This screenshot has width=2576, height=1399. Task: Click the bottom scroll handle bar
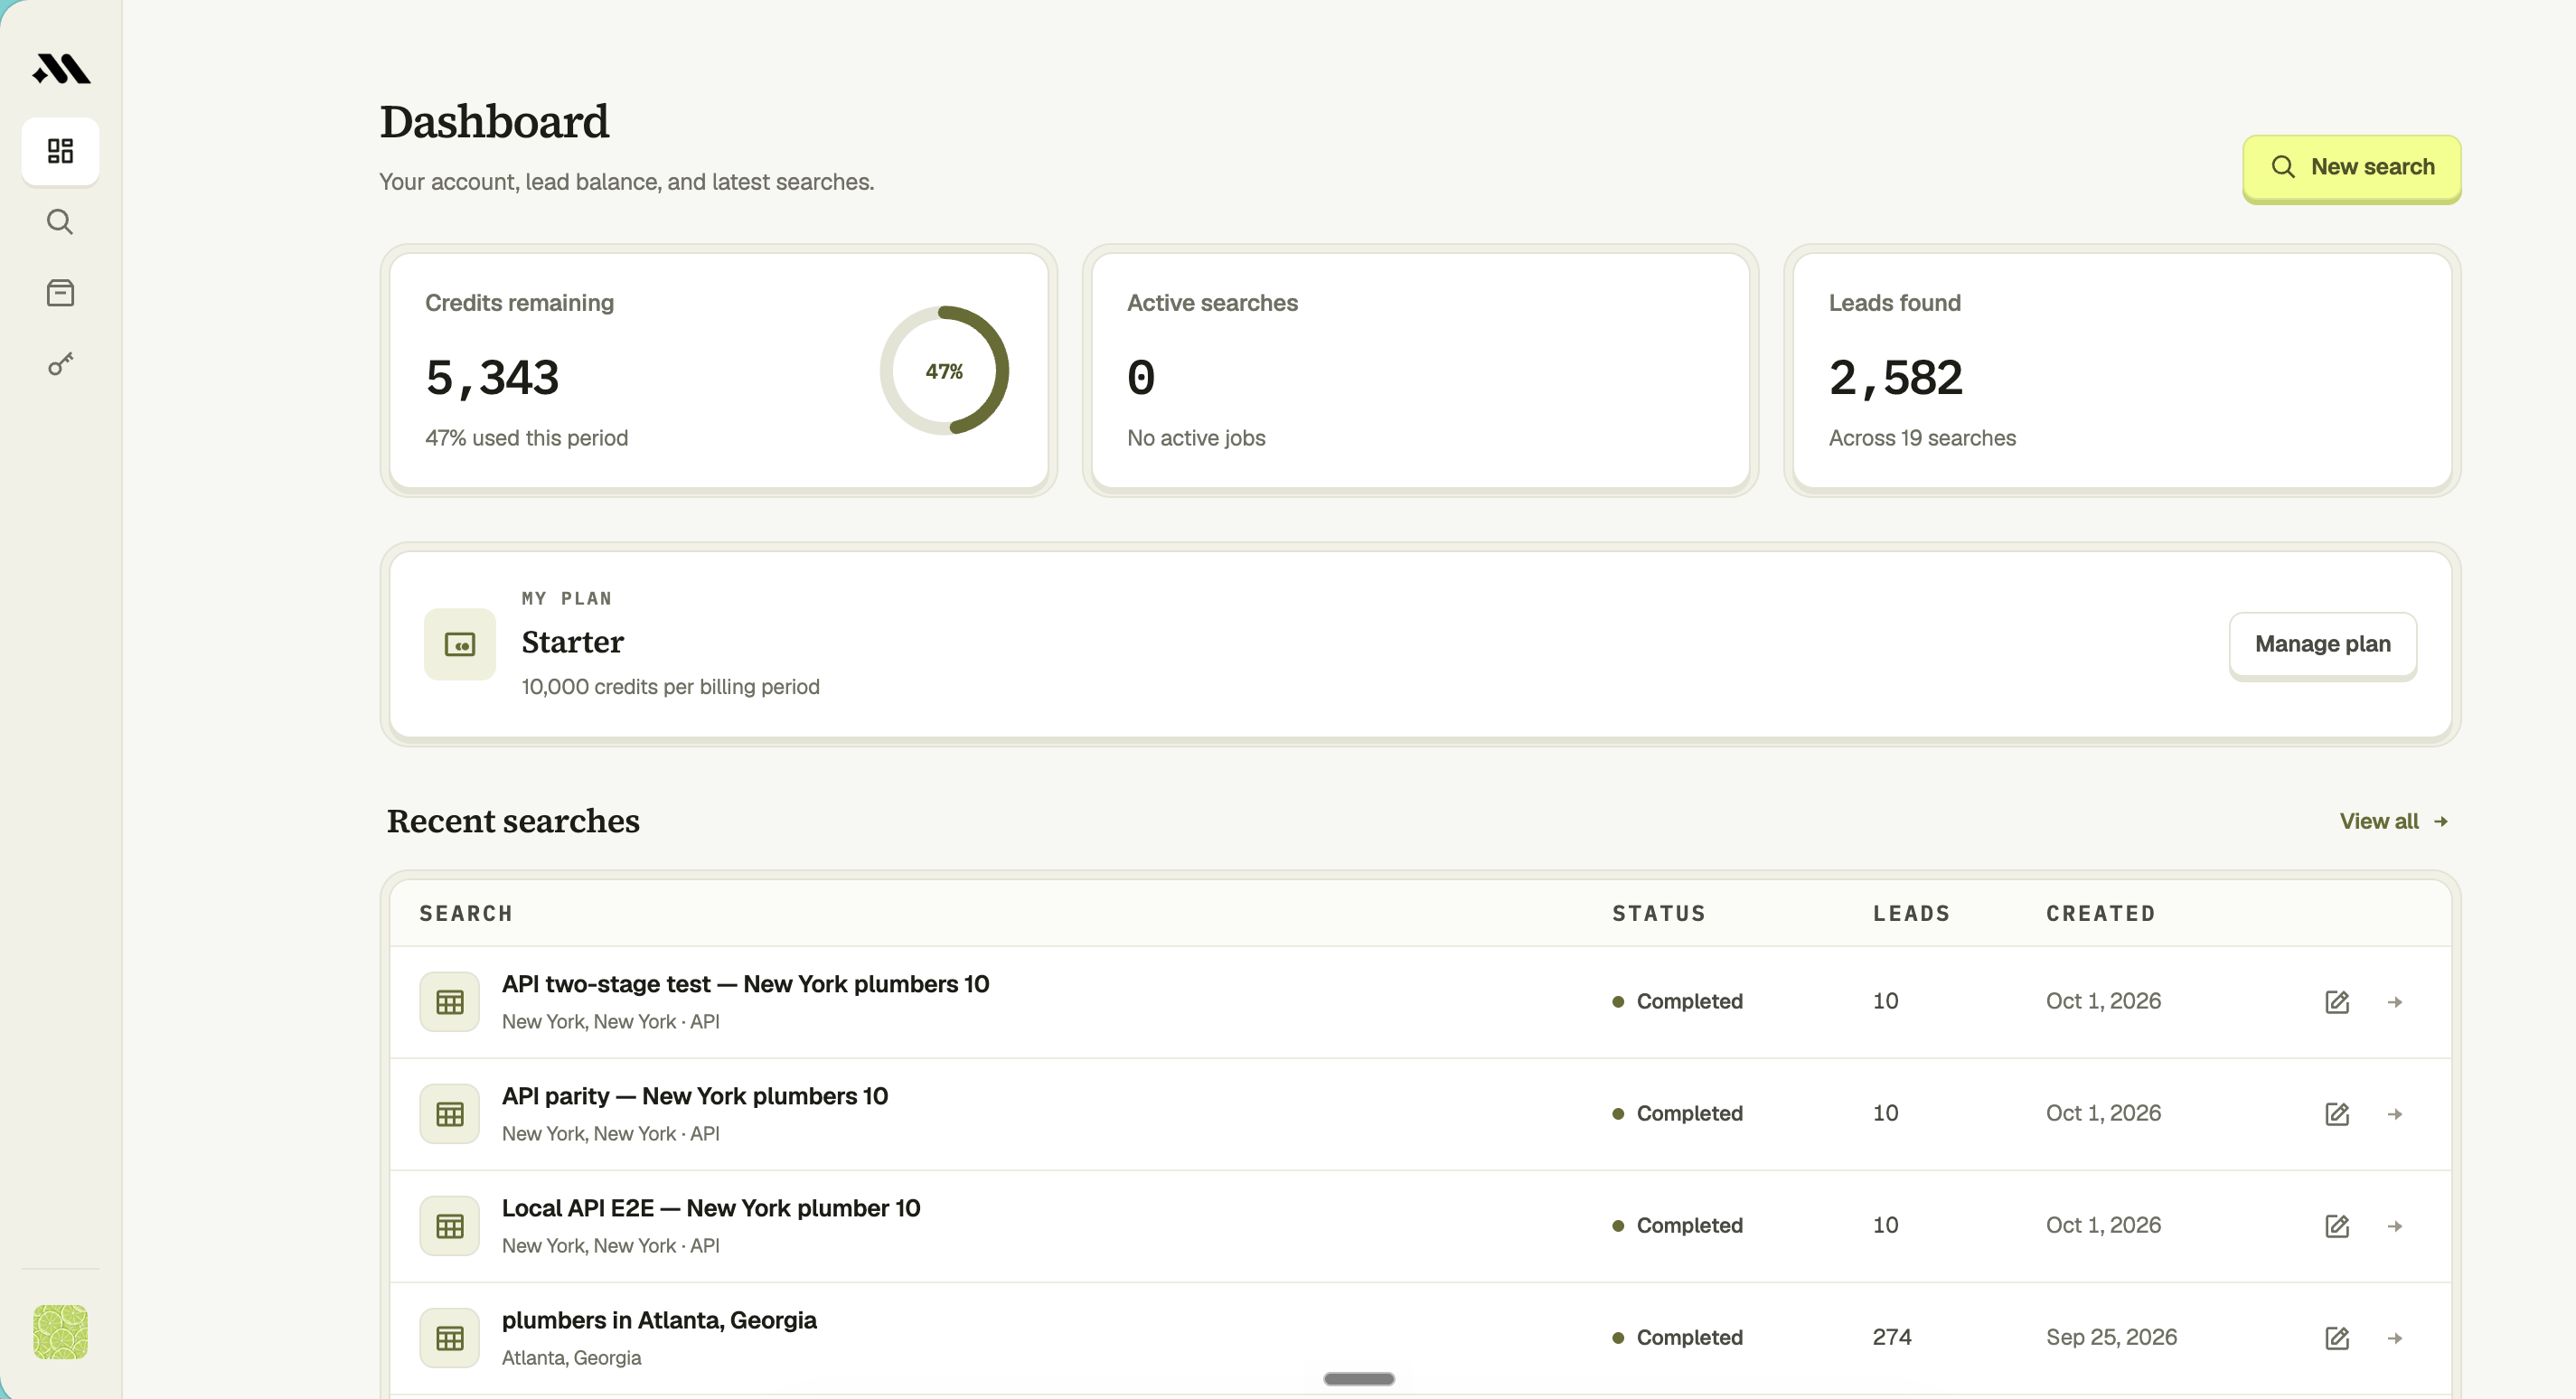tap(1358, 1378)
